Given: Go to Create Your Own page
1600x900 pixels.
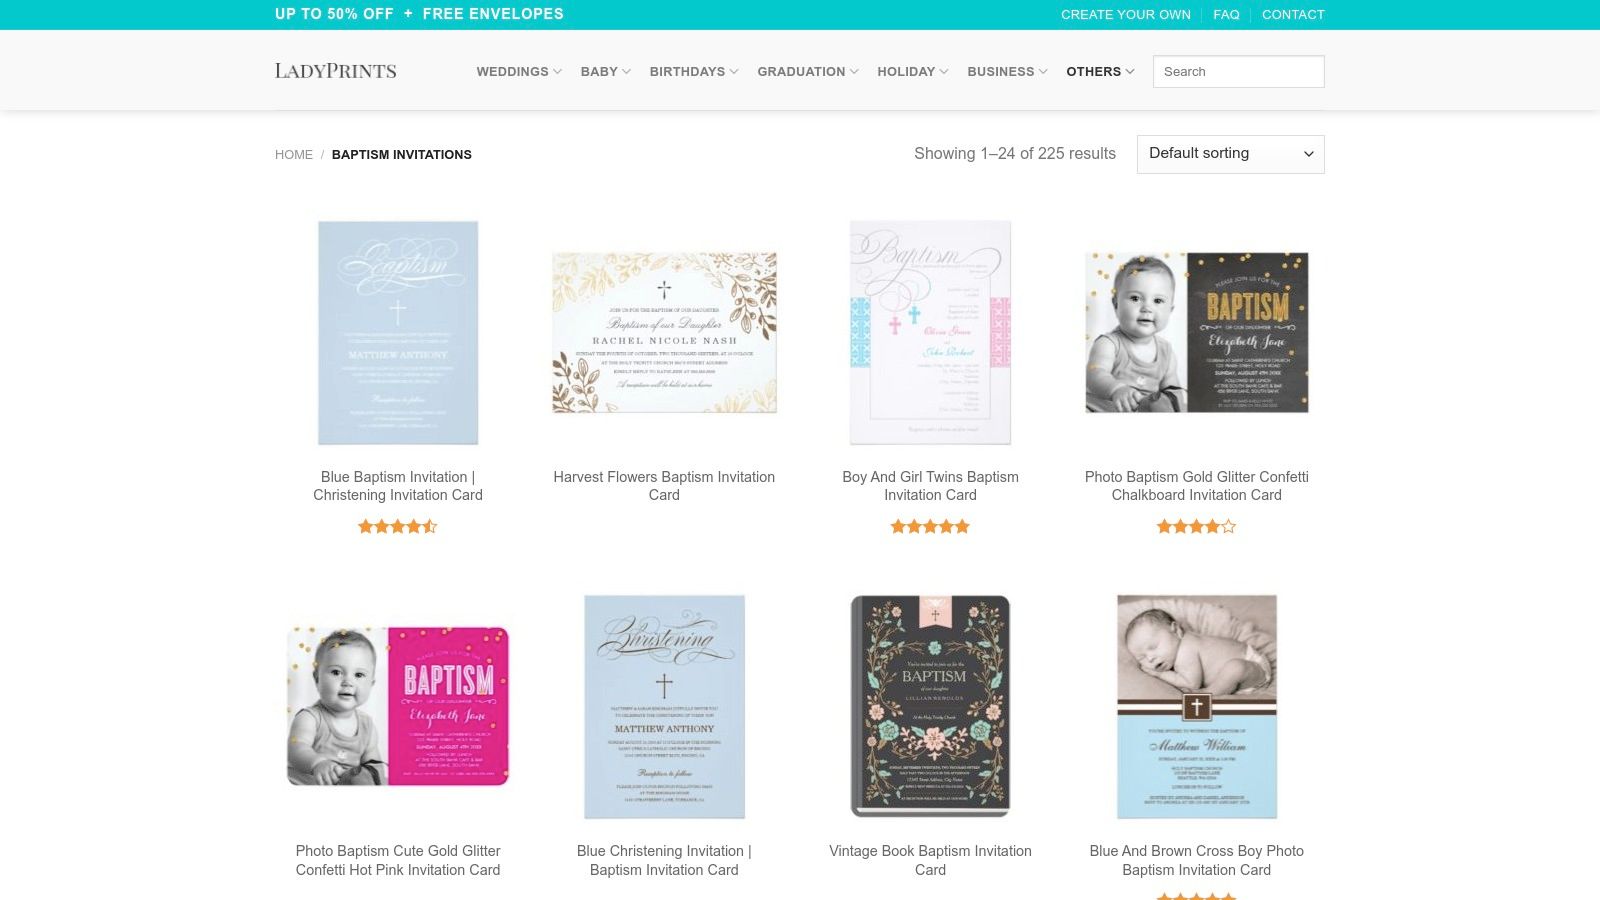Looking at the screenshot, I should pos(1126,15).
